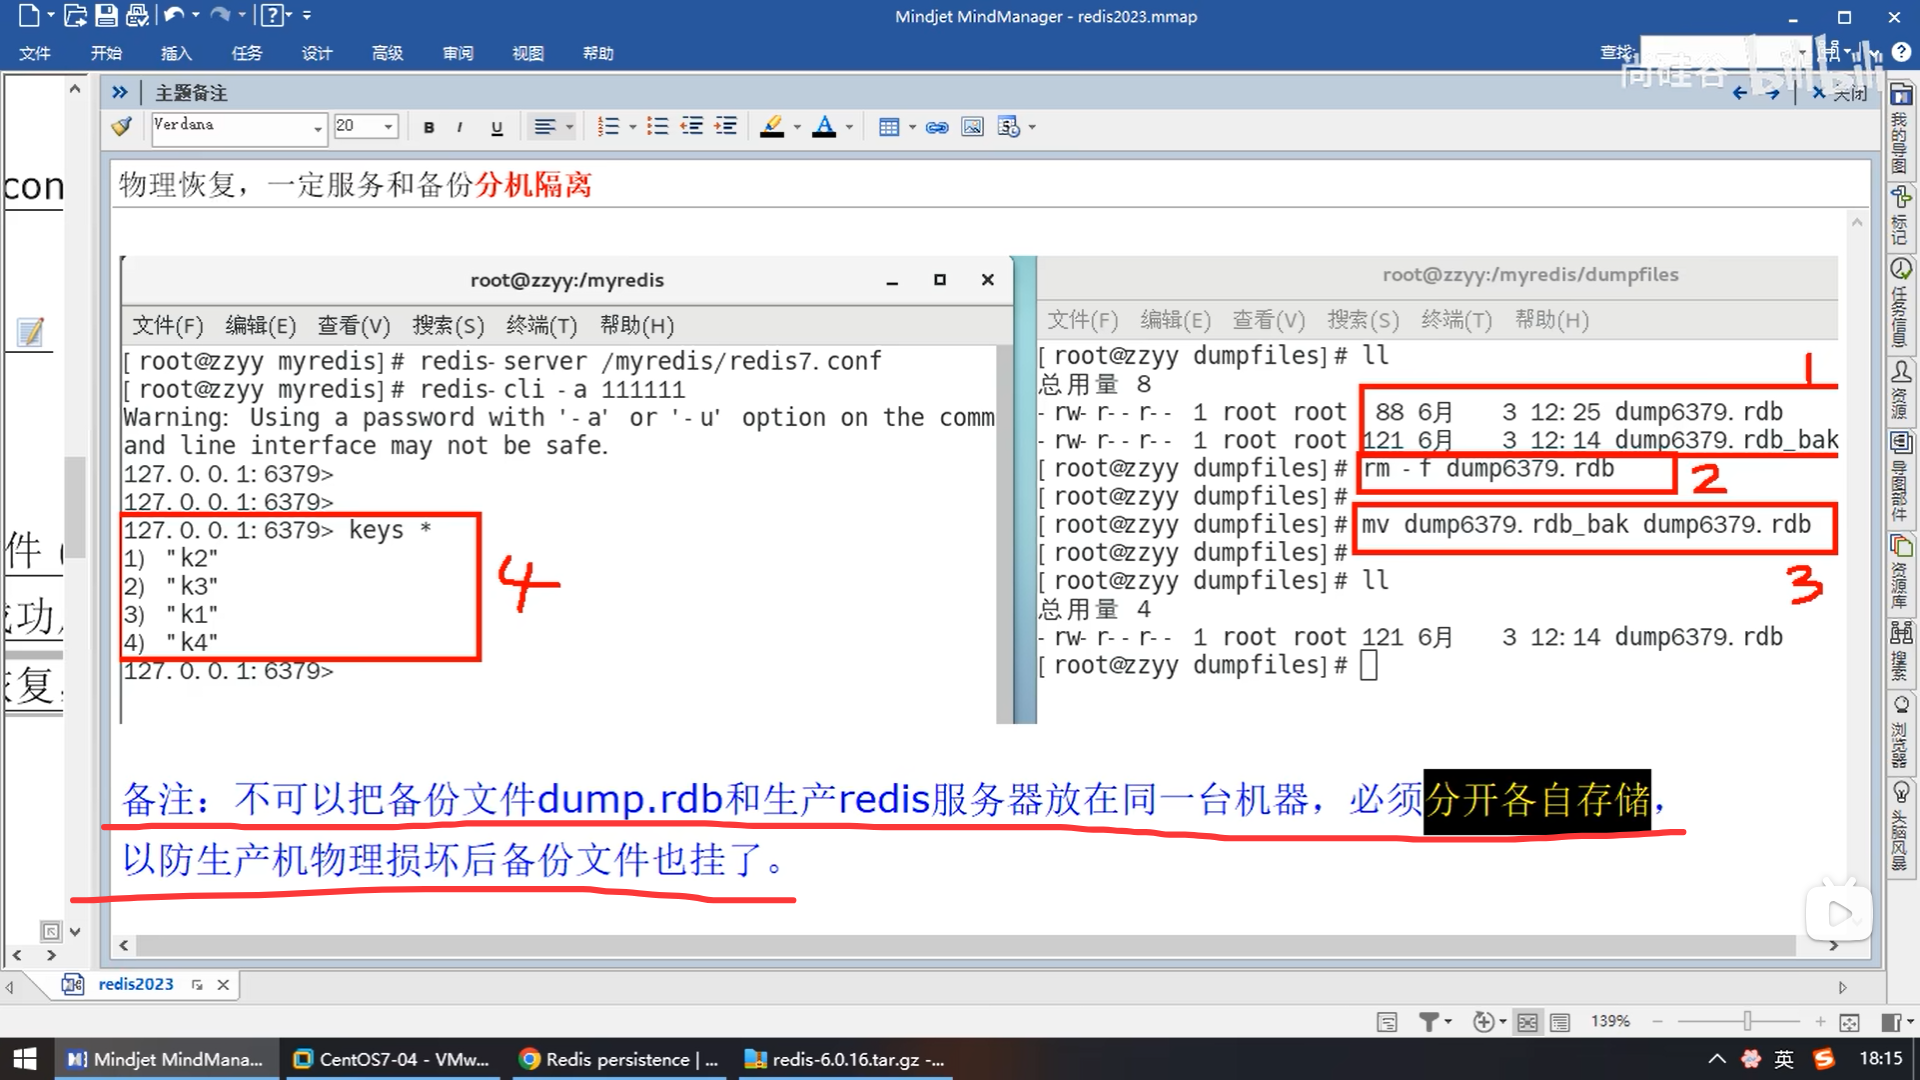Click the numbered list icon
This screenshot has height=1080, width=1920.
[x=608, y=127]
